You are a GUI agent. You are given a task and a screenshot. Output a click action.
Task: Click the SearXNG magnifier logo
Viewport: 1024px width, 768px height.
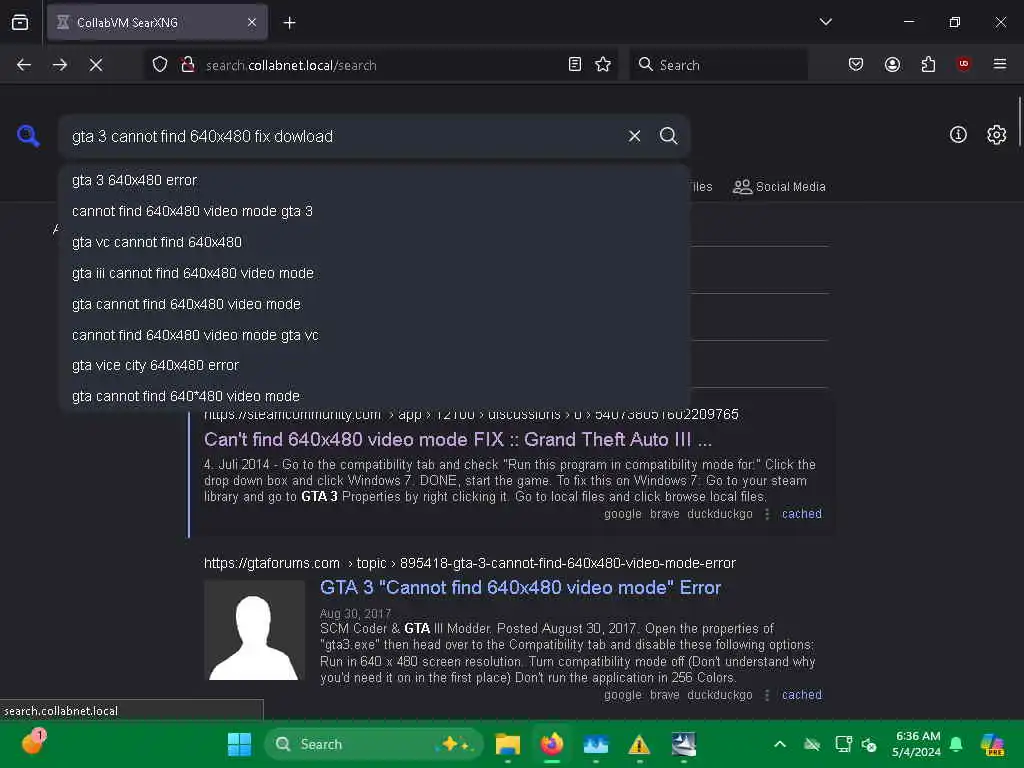coord(28,136)
